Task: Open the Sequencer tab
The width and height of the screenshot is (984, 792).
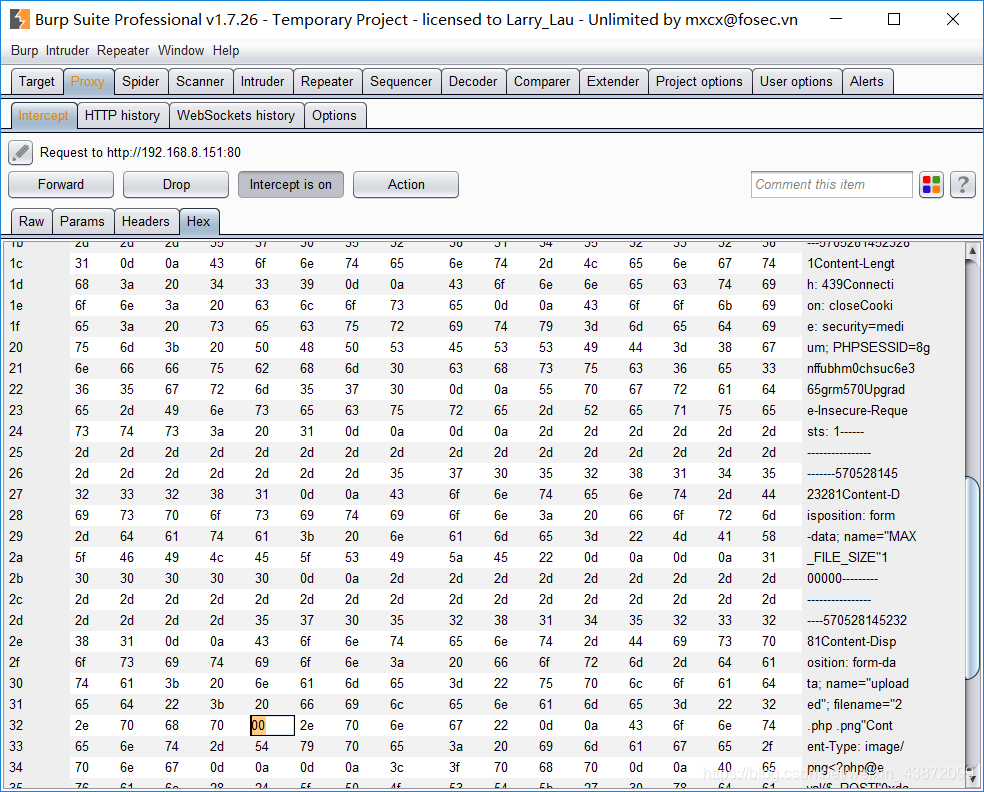Action: [x=401, y=82]
